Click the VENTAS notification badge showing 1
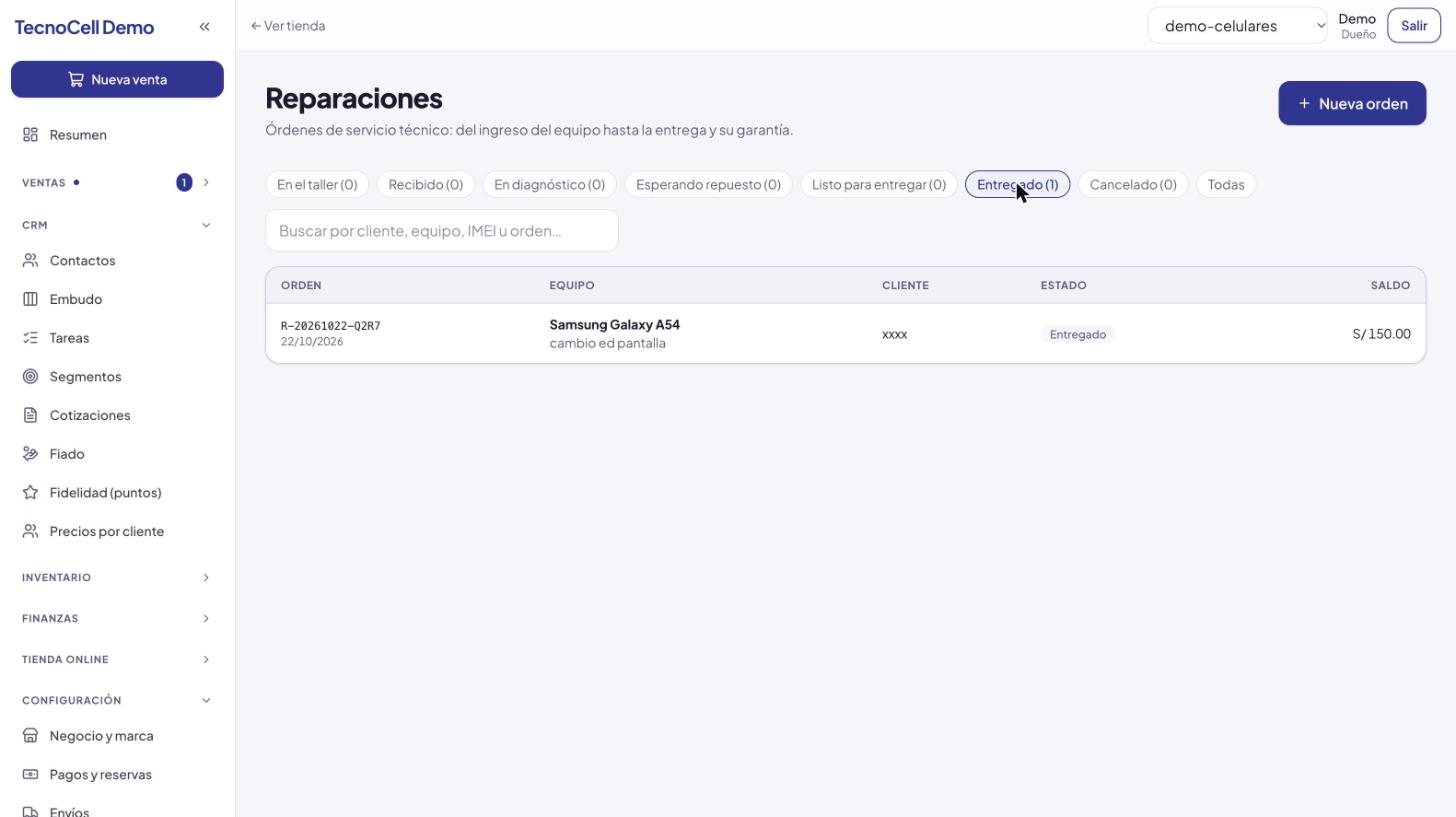 tap(184, 182)
